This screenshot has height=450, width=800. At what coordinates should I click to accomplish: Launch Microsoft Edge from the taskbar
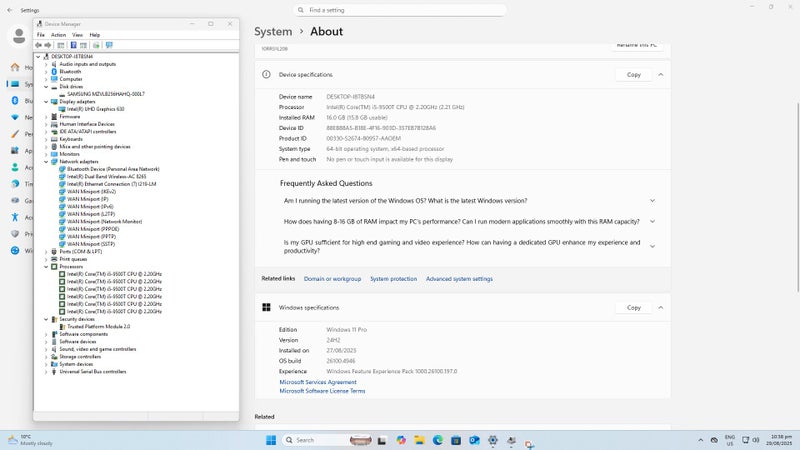438,440
